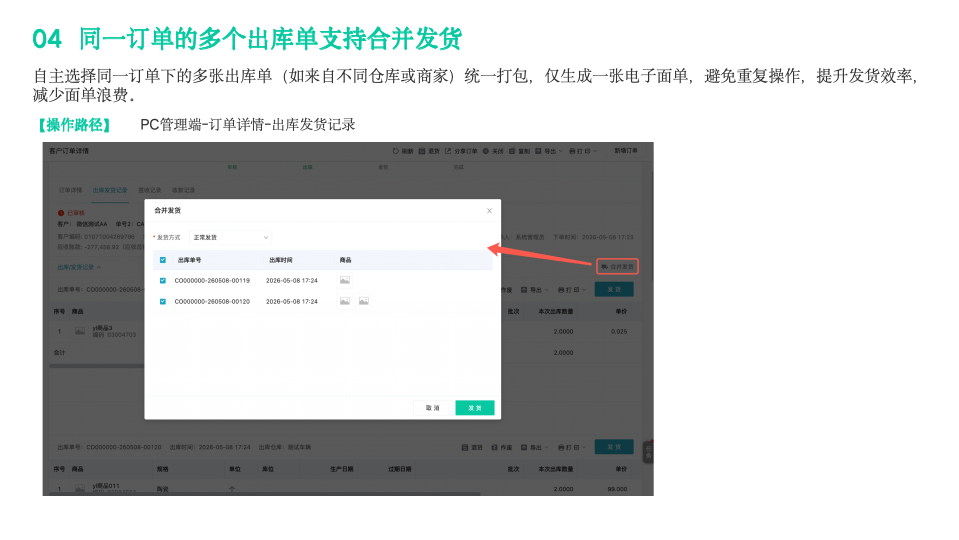This screenshot has width=959, height=540.
Task: Click the green 发货 button in dialog
Action: [x=475, y=408]
